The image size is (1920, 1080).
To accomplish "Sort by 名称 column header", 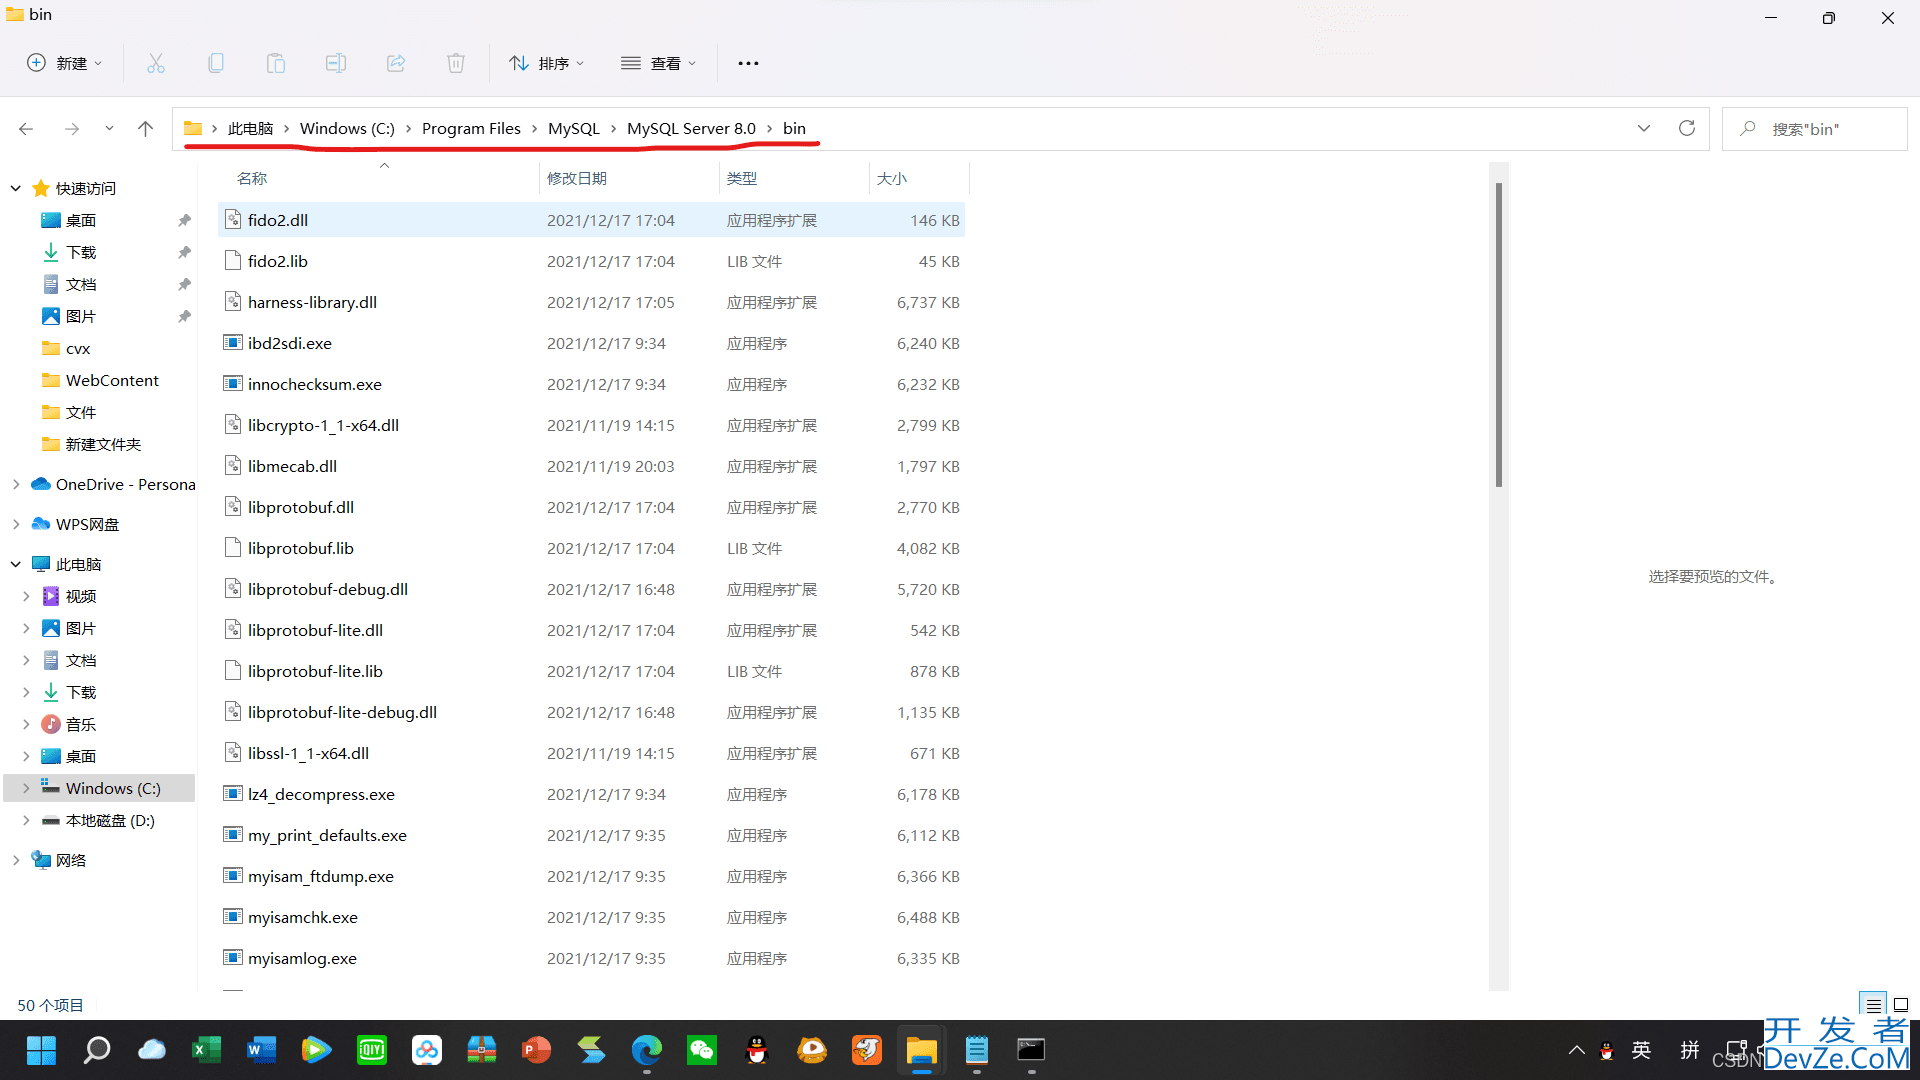I will [x=252, y=178].
